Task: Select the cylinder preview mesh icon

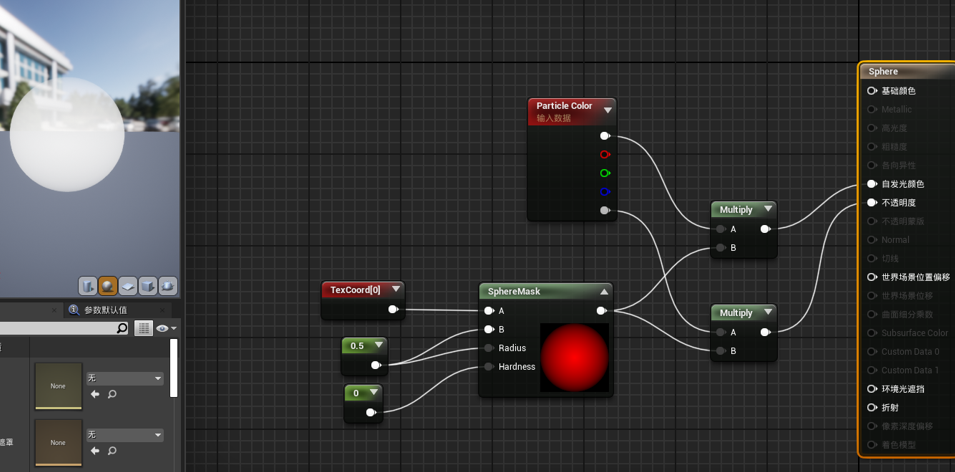Action: point(88,286)
